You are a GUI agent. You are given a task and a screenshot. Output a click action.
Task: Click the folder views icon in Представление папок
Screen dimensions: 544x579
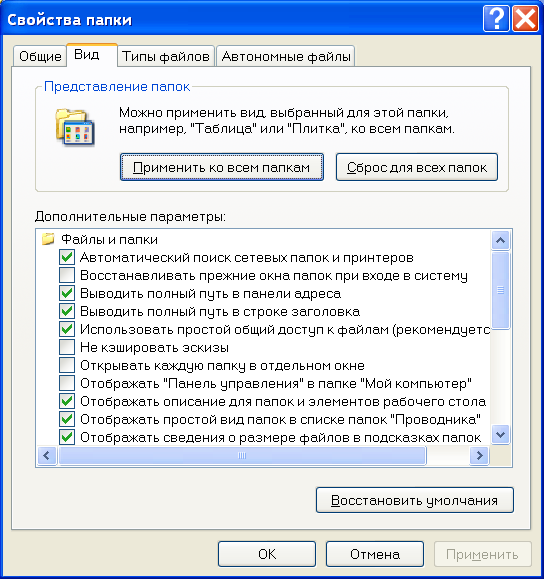(x=75, y=127)
